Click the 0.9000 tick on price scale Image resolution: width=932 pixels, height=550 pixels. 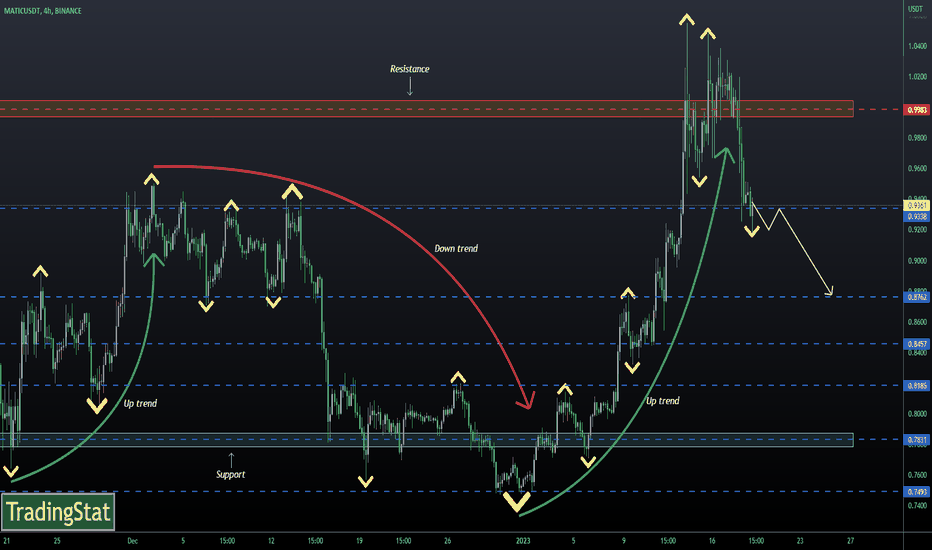917,260
